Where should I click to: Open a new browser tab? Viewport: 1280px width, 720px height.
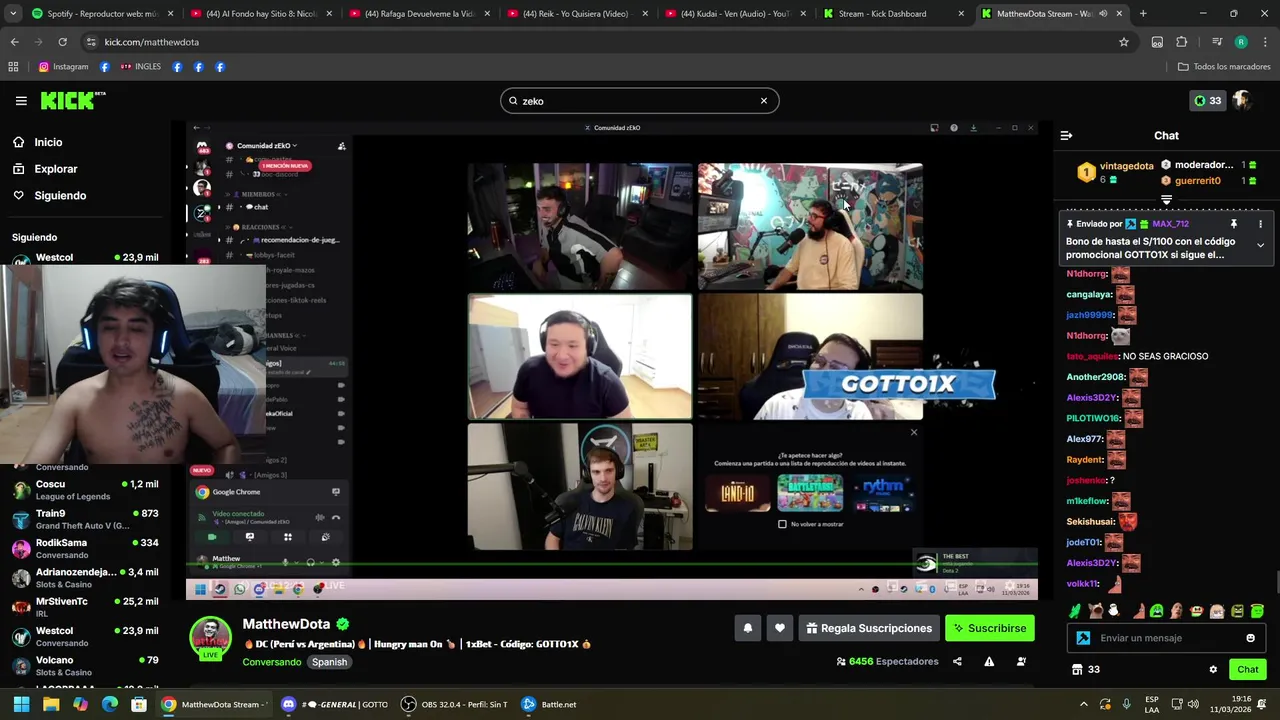click(1143, 14)
